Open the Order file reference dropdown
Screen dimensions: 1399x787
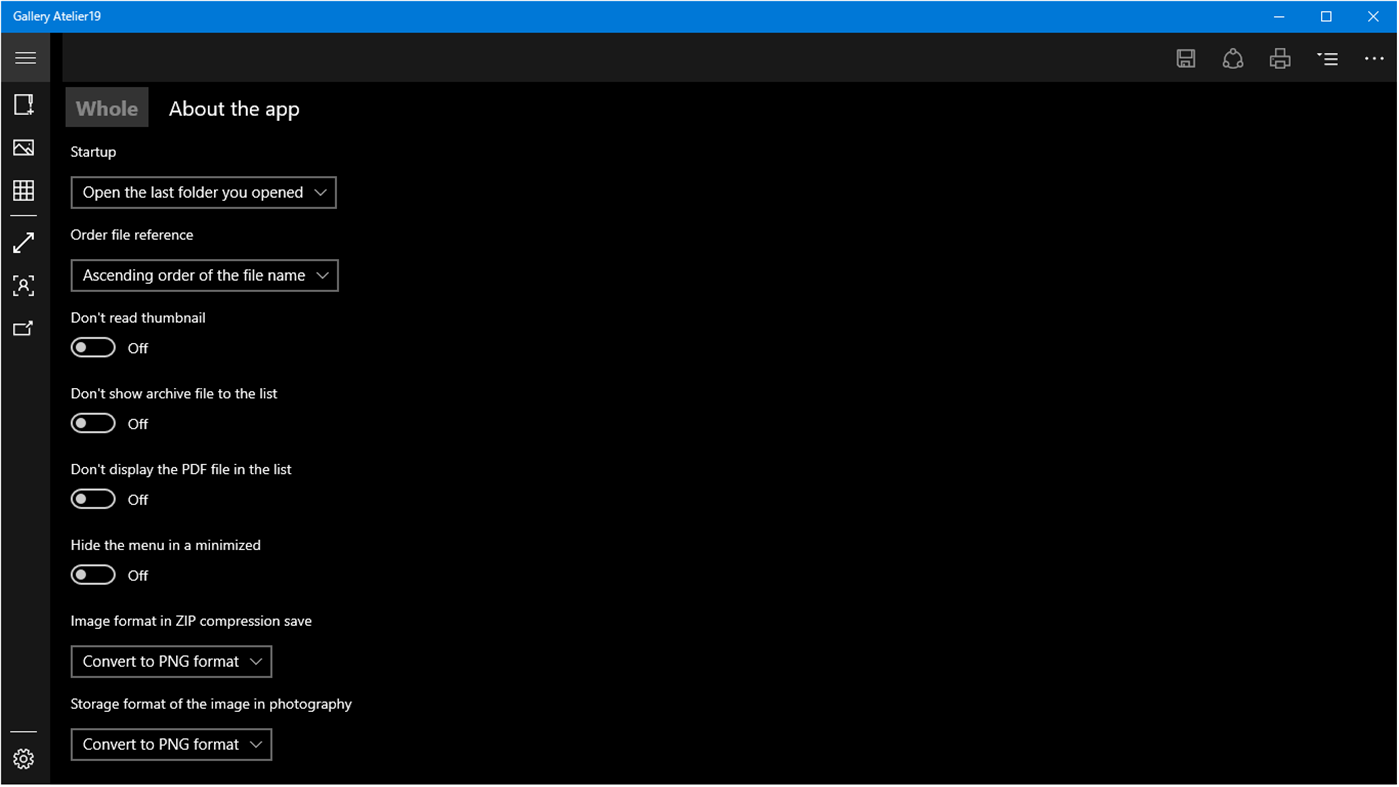pos(204,275)
